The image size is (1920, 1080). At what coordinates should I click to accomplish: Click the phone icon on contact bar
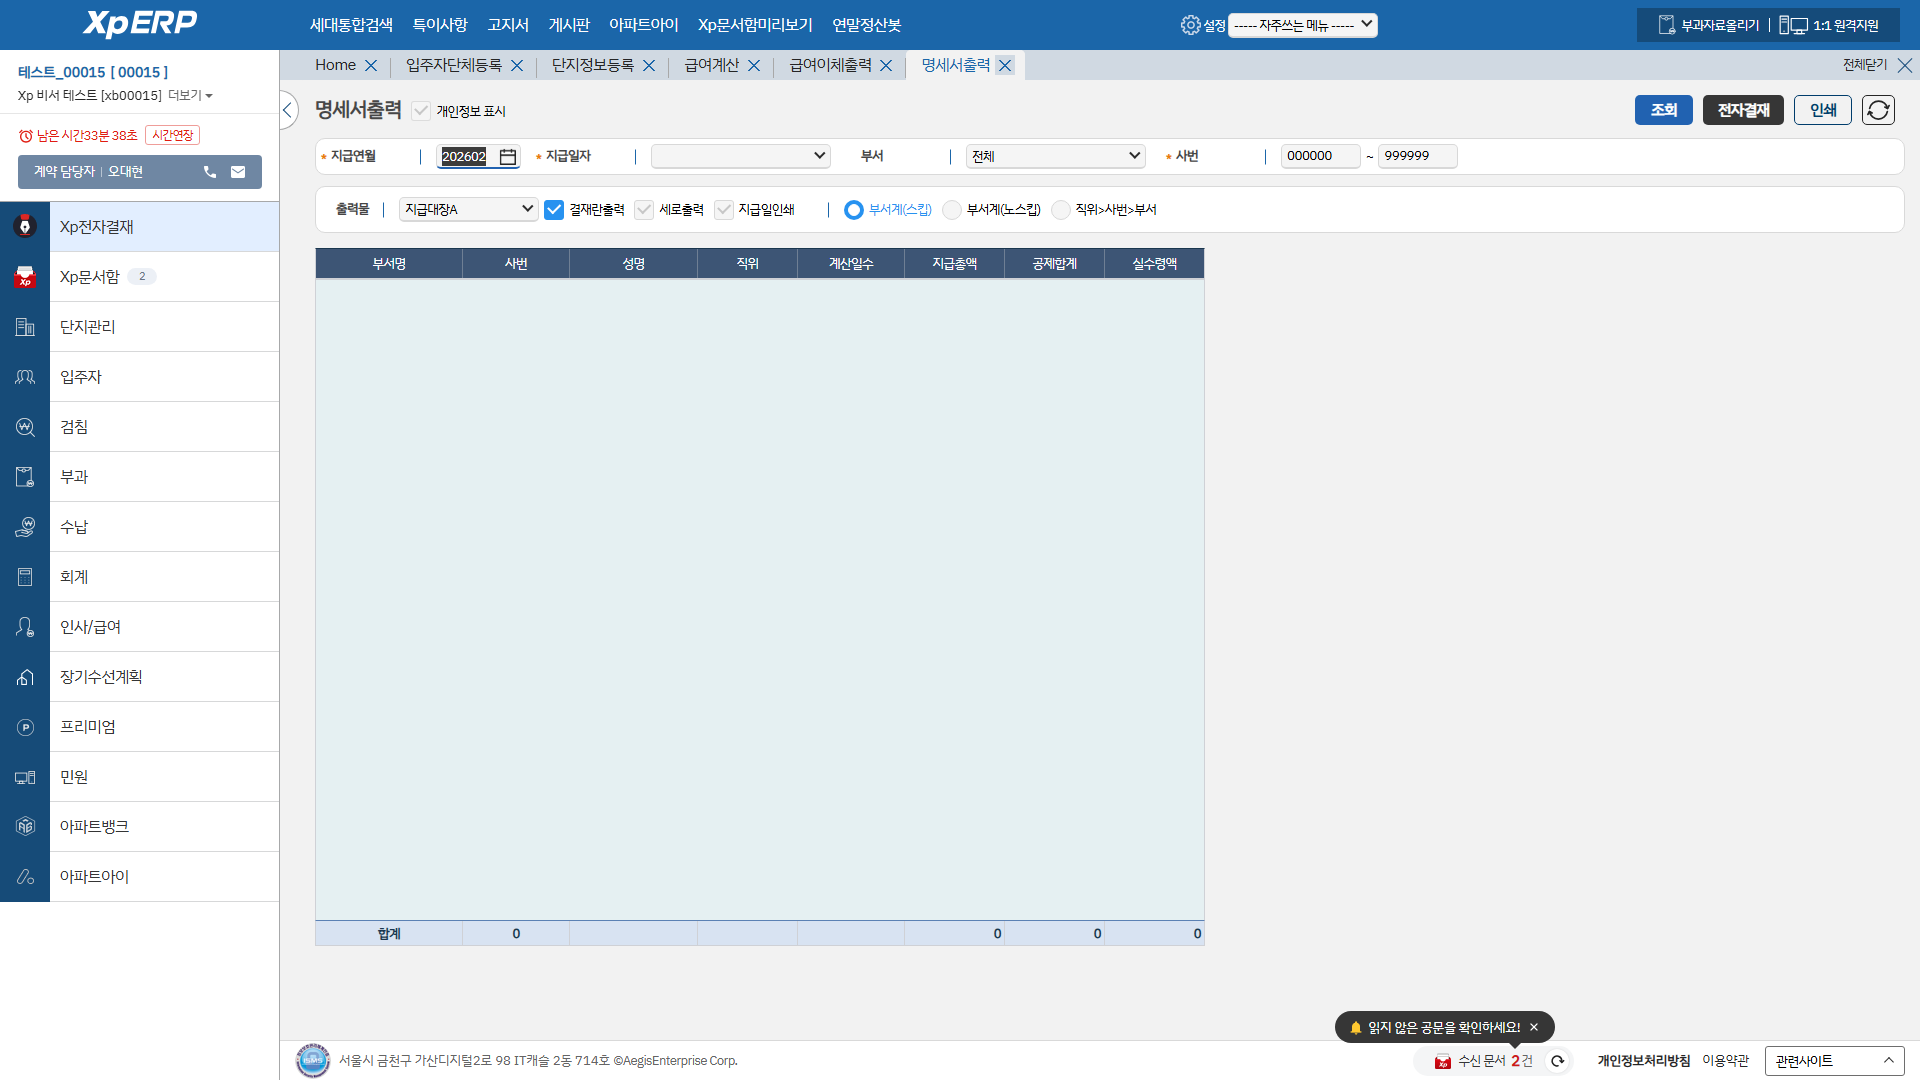(210, 172)
